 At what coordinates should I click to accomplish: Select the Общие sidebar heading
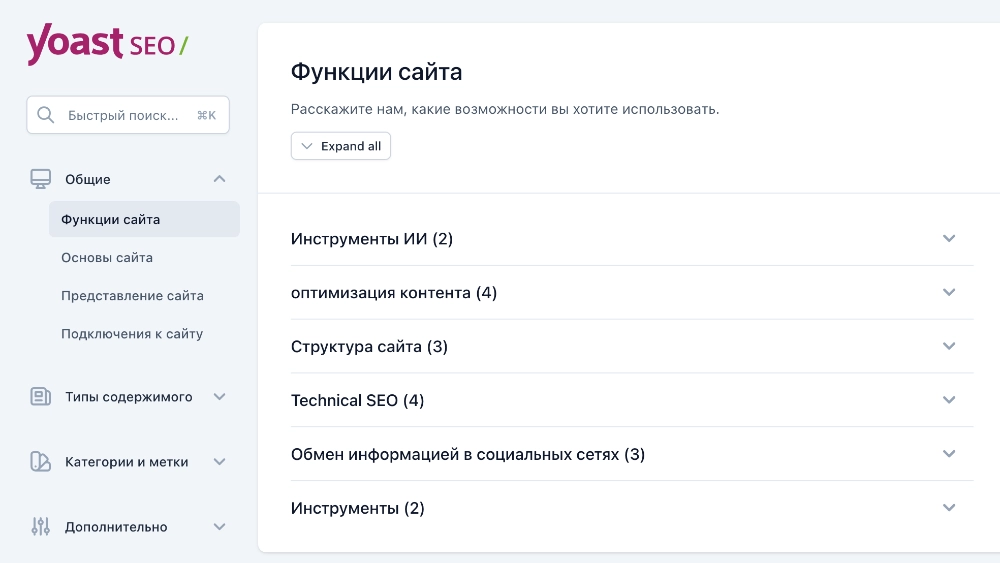pos(87,179)
